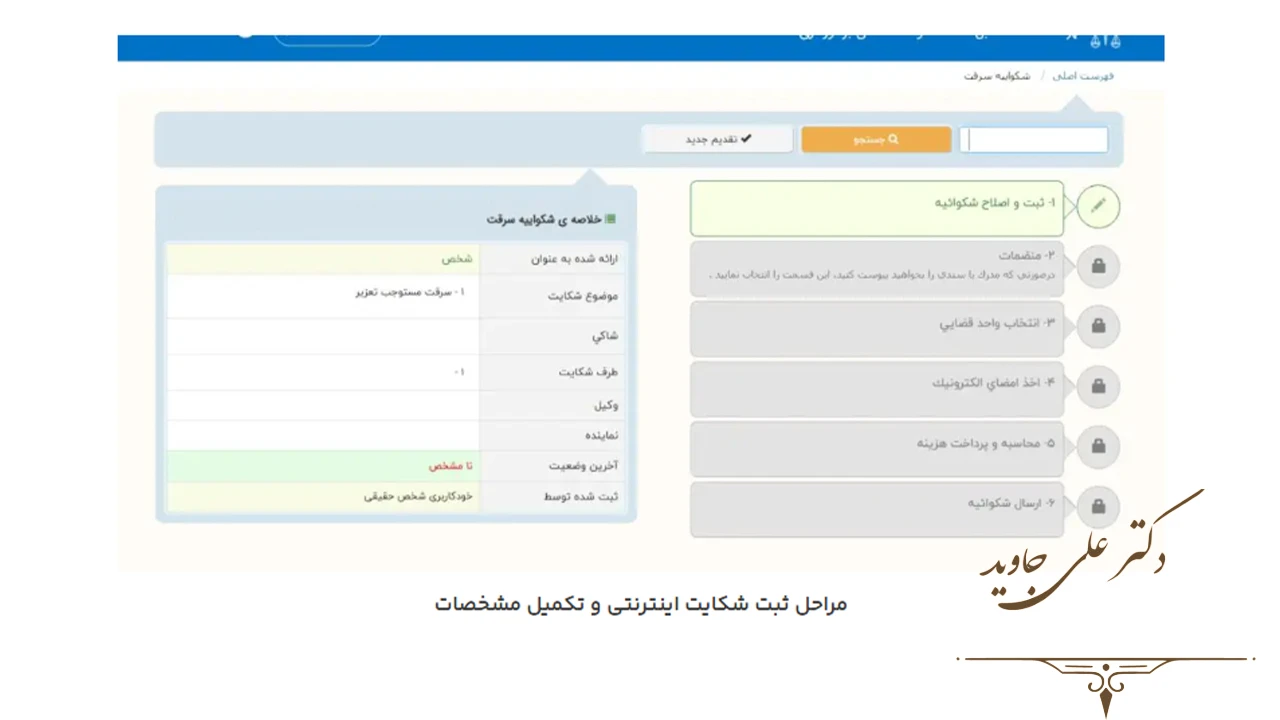Click the green list icon beside خلاصه ی شکواییه سرقت

pyautogui.click(x=608, y=220)
